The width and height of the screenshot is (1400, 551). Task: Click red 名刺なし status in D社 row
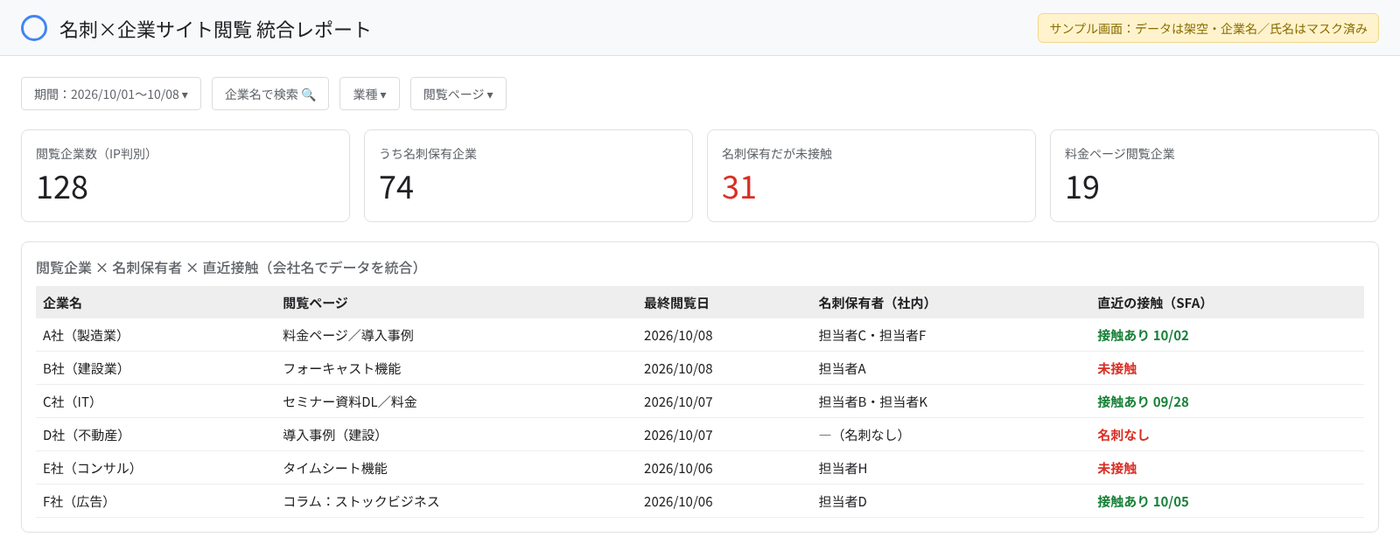[x=1123, y=434]
